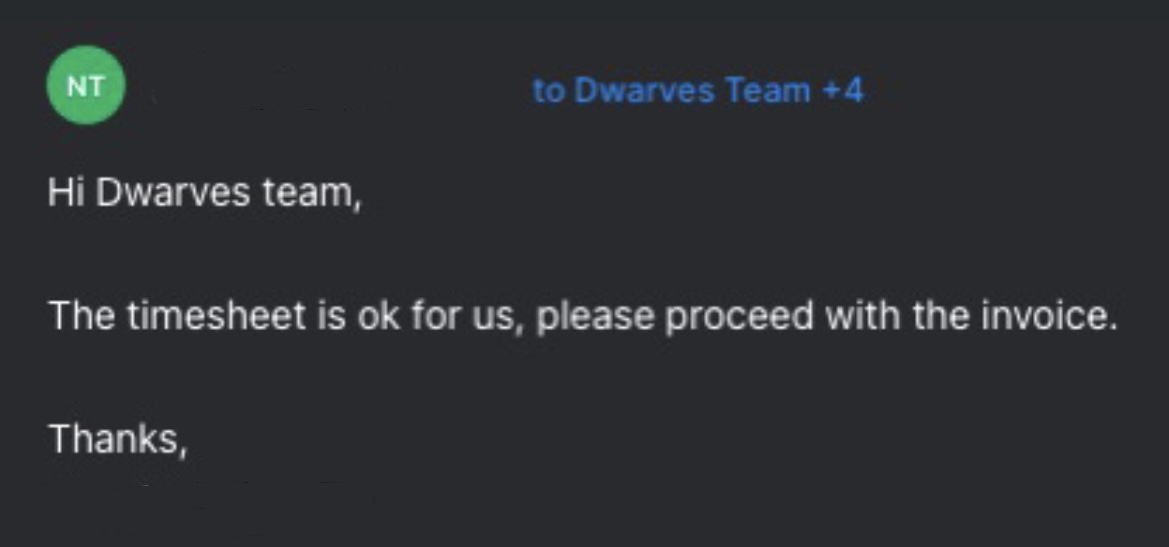Open the 'to Dwarves Team +4' recipients list

tap(699, 92)
